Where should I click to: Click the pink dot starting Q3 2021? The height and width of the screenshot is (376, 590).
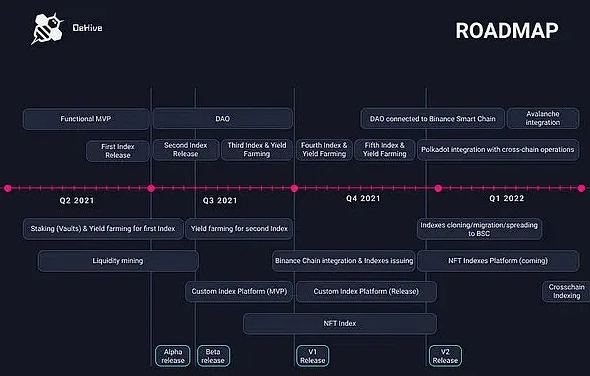coord(151,188)
